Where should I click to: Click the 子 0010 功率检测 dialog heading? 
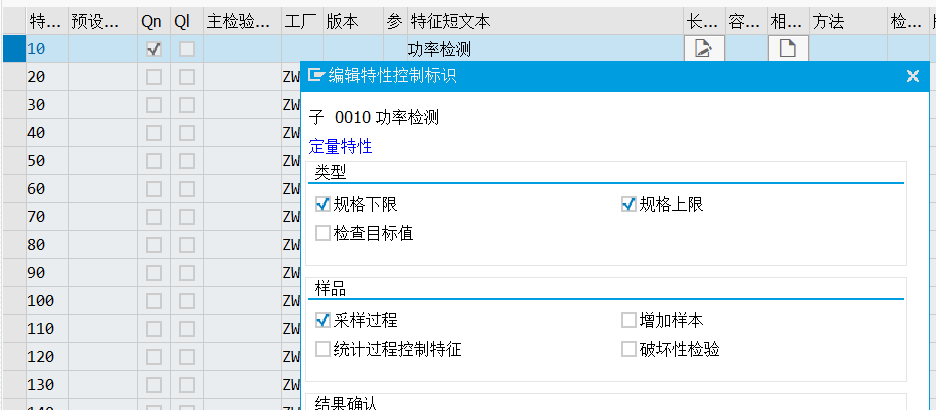click(x=374, y=118)
